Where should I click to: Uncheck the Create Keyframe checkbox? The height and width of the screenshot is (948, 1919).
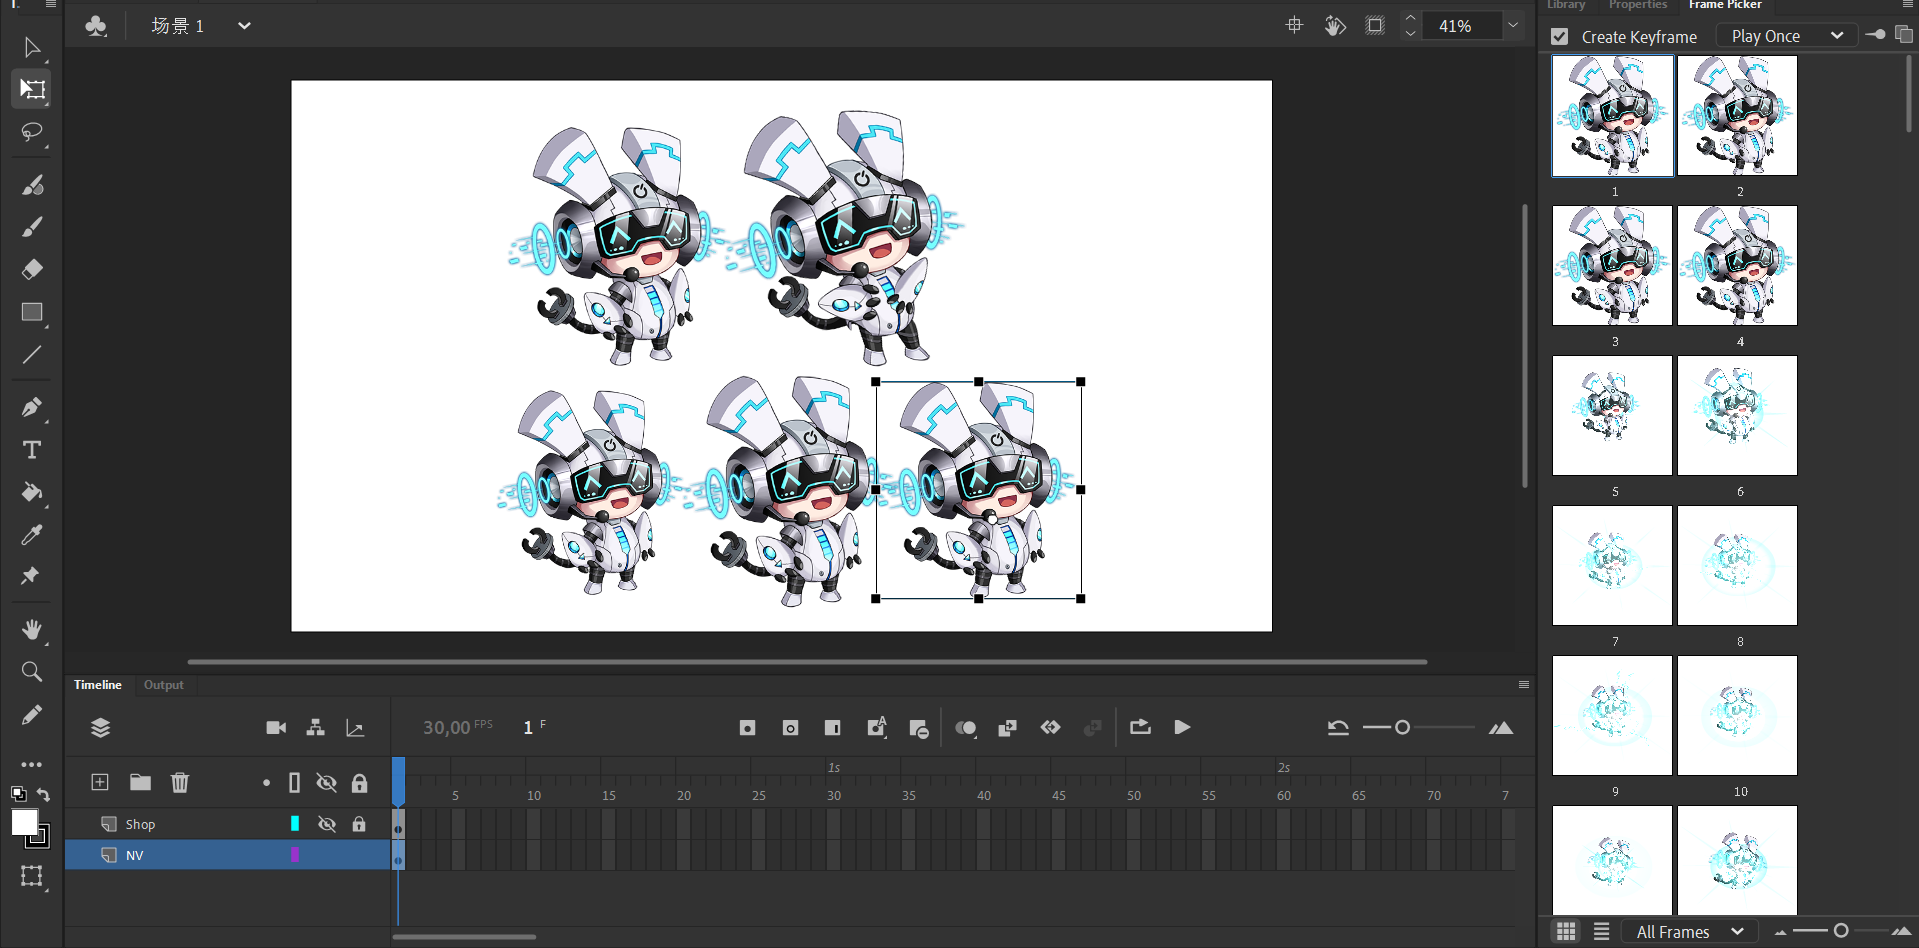click(x=1559, y=37)
